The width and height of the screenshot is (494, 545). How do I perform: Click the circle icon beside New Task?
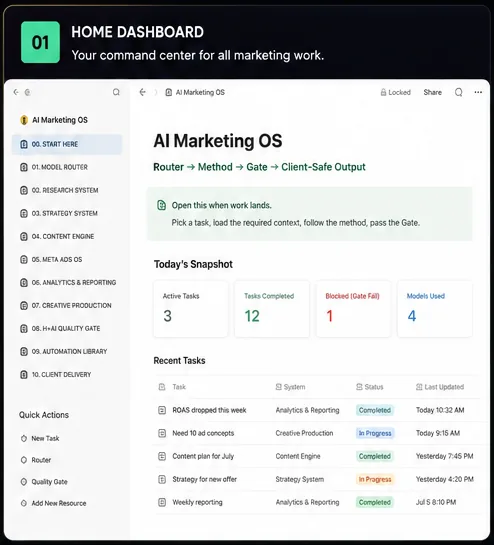[24, 438]
